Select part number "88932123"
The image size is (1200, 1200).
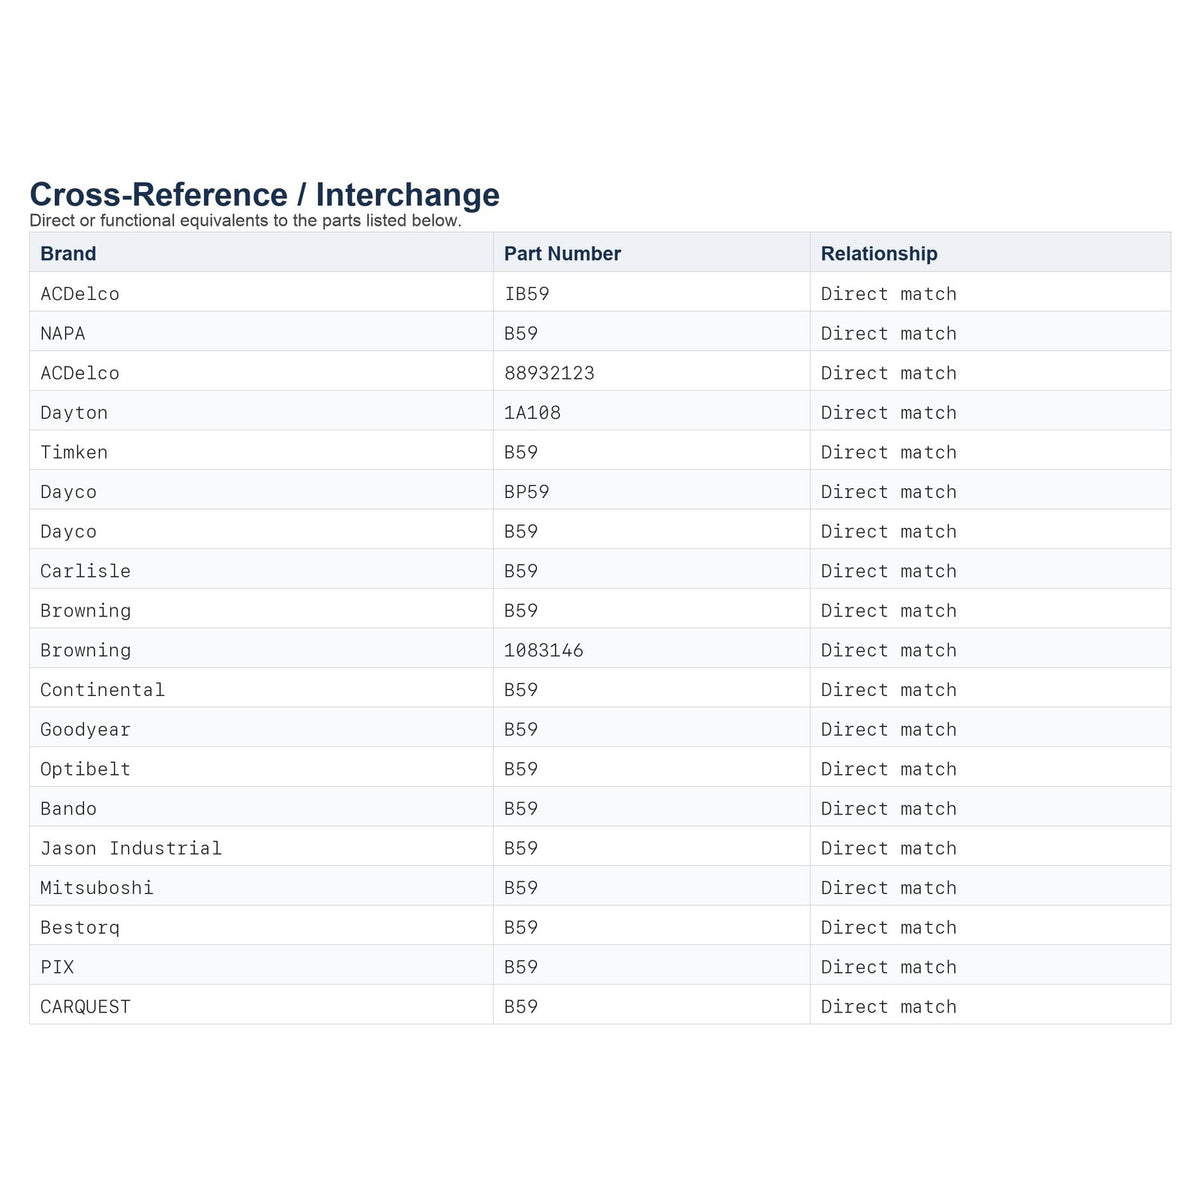(550, 373)
